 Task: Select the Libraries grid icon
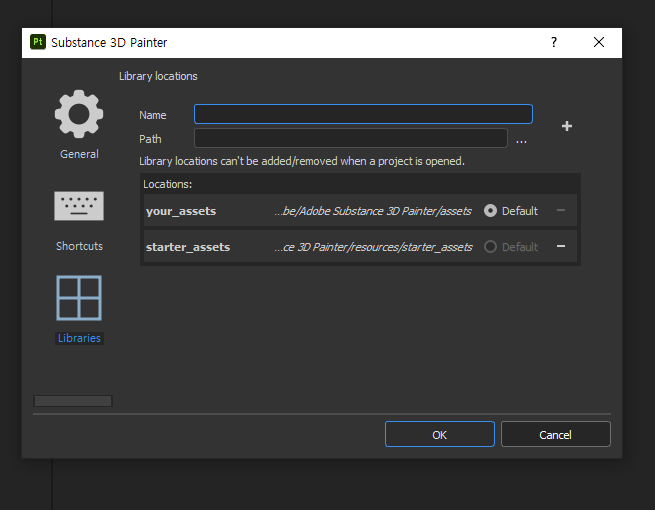coord(79,298)
